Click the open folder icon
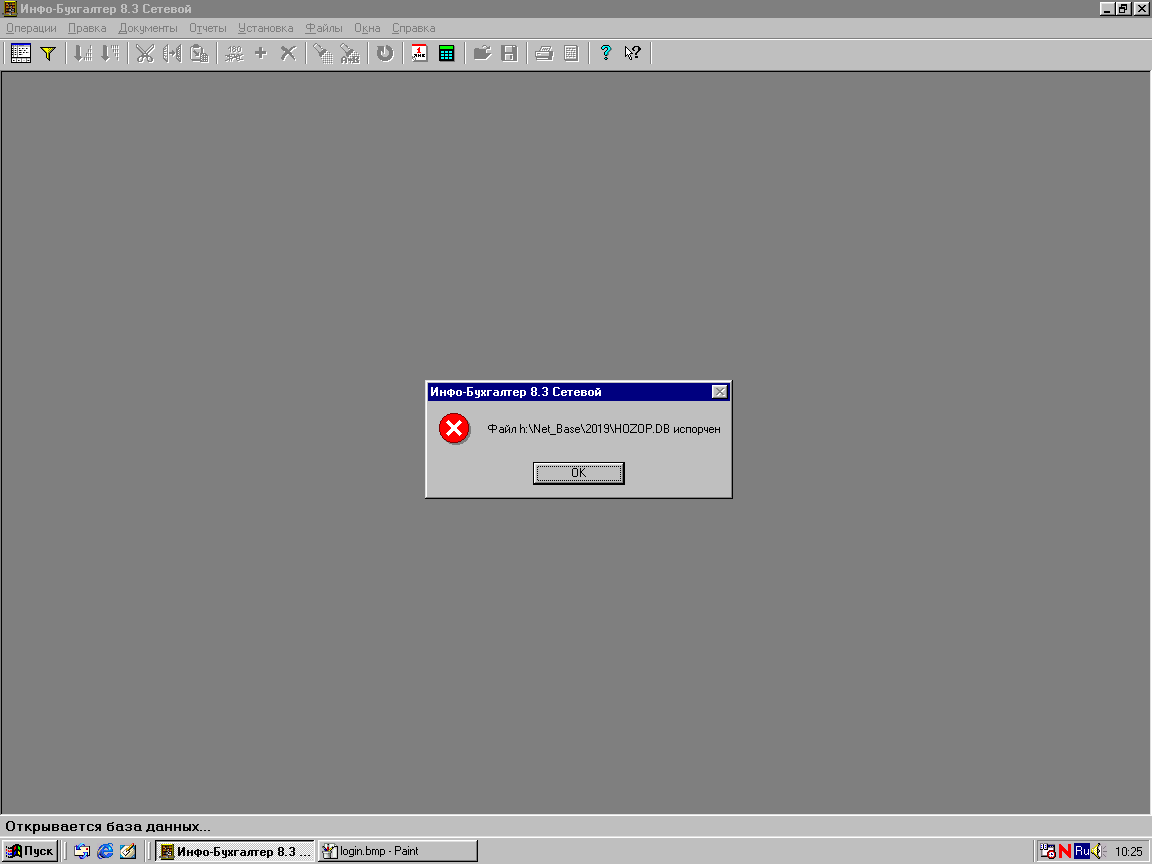Image resolution: width=1152 pixels, height=864 pixels. click(482, 53)
